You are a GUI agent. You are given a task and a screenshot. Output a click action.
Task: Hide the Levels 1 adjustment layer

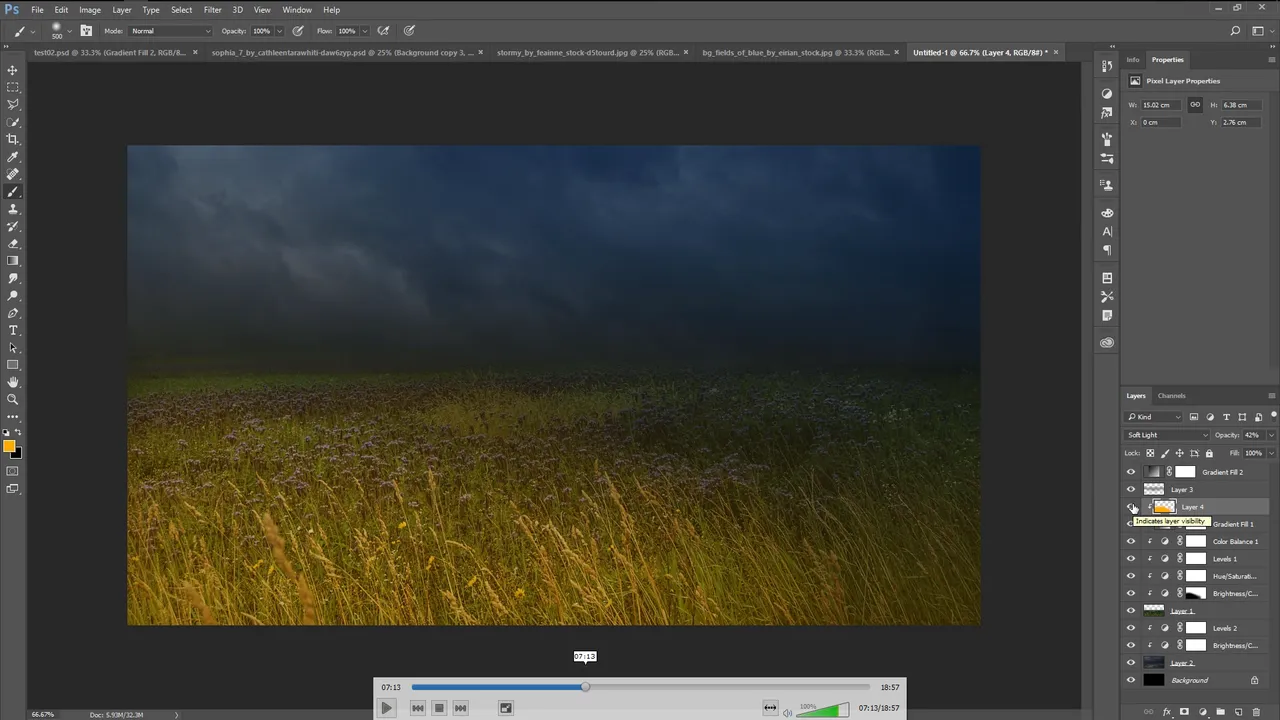[x=1131, y=559]
